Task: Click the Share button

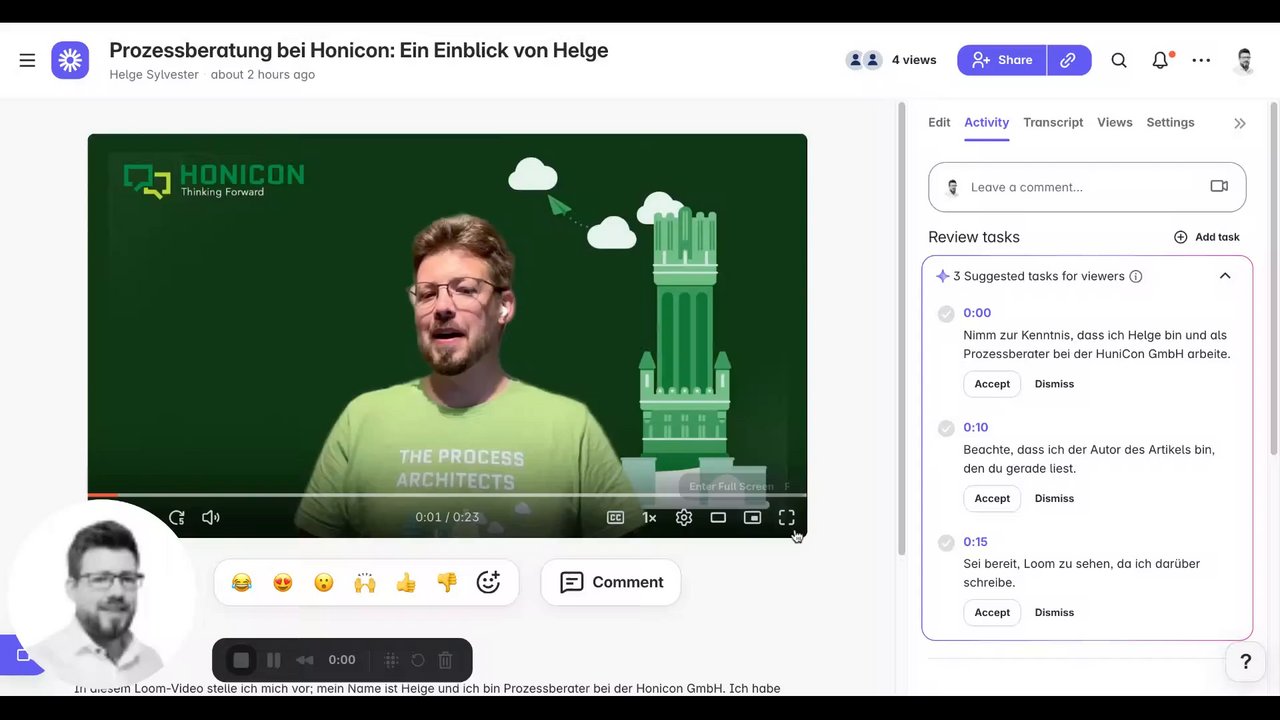Action: 1002,60
